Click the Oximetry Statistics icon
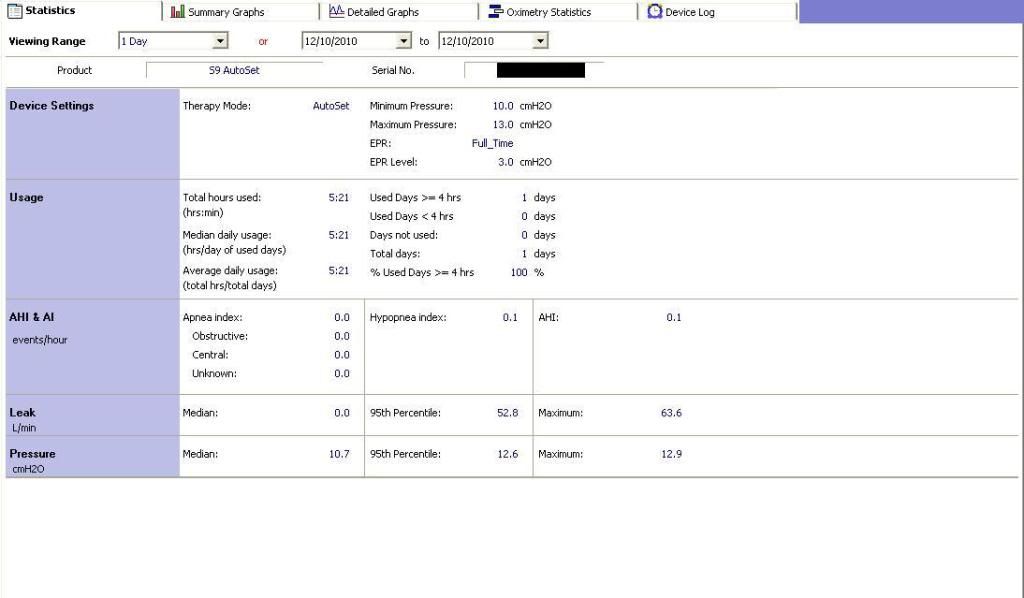Image resolution: width=1024 pixels, height=598 pixels. [x=496, y=11]
